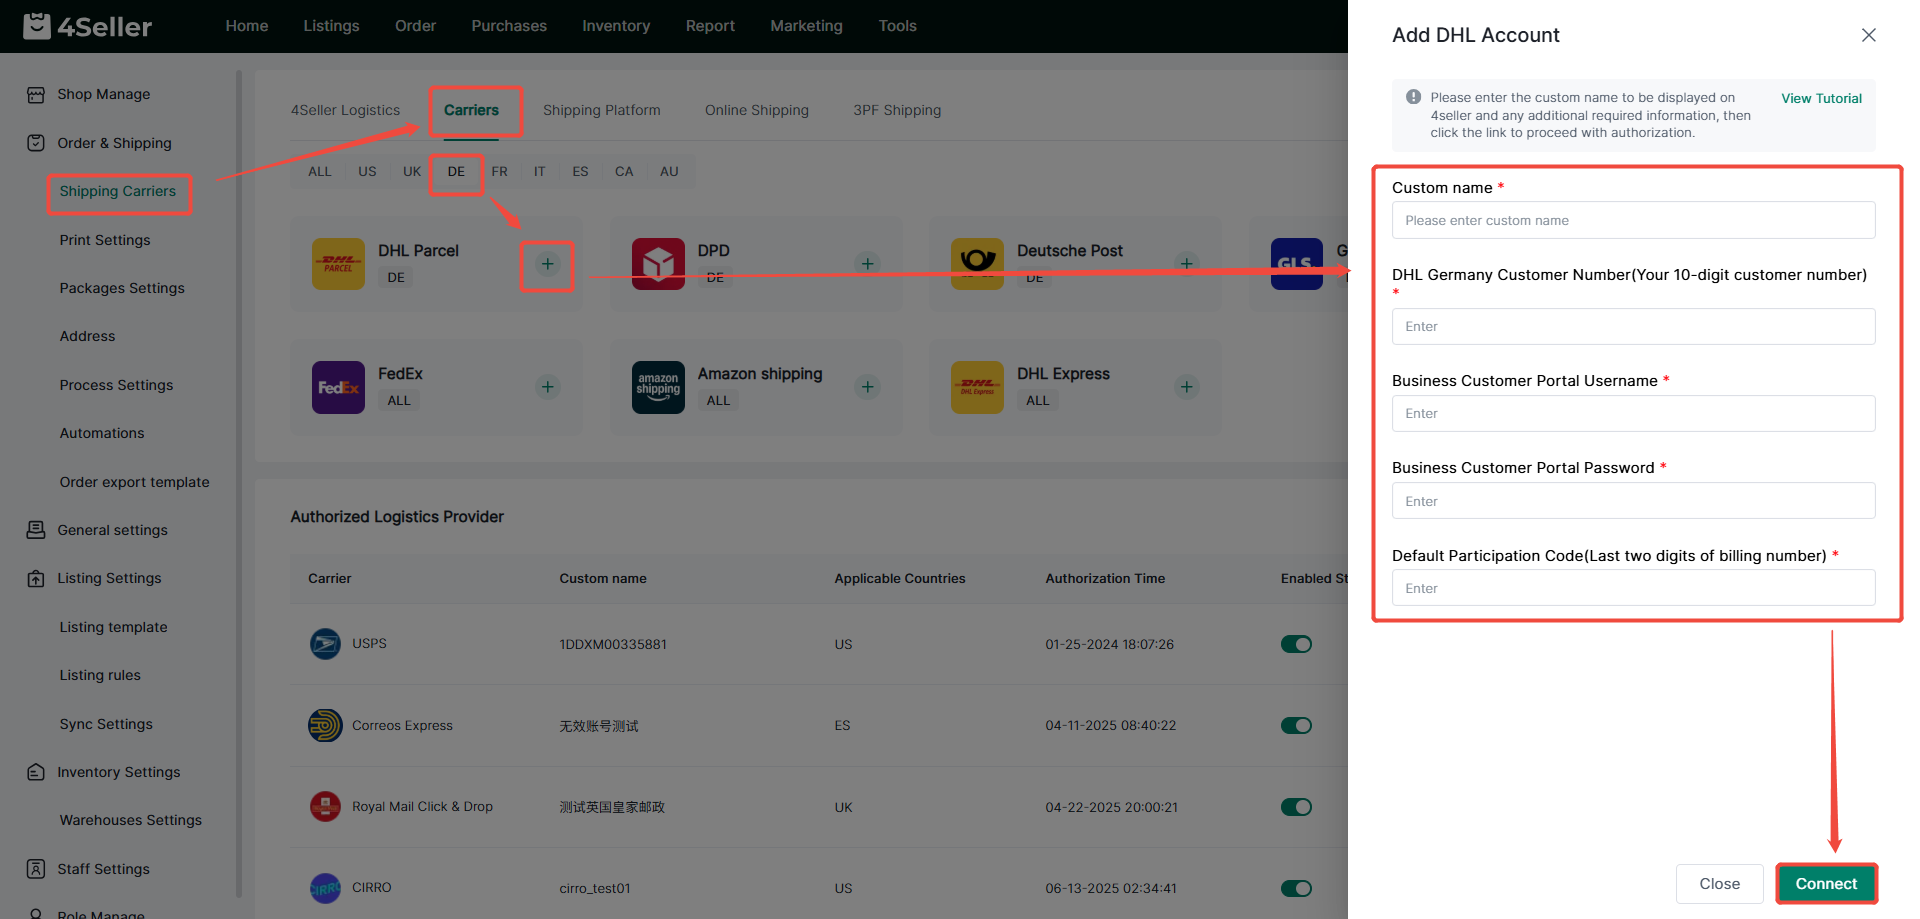Image resolution: width=1920 pixels, height=919 pixels.
Task: Click the USPS eagle icon
Action: [325, 644]
